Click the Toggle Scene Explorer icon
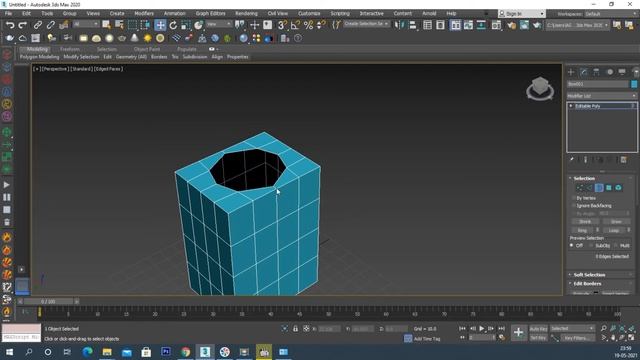Image resolution: width=640 pixels, height=360 pixels. pyautogui.click(x=427, y=25)
